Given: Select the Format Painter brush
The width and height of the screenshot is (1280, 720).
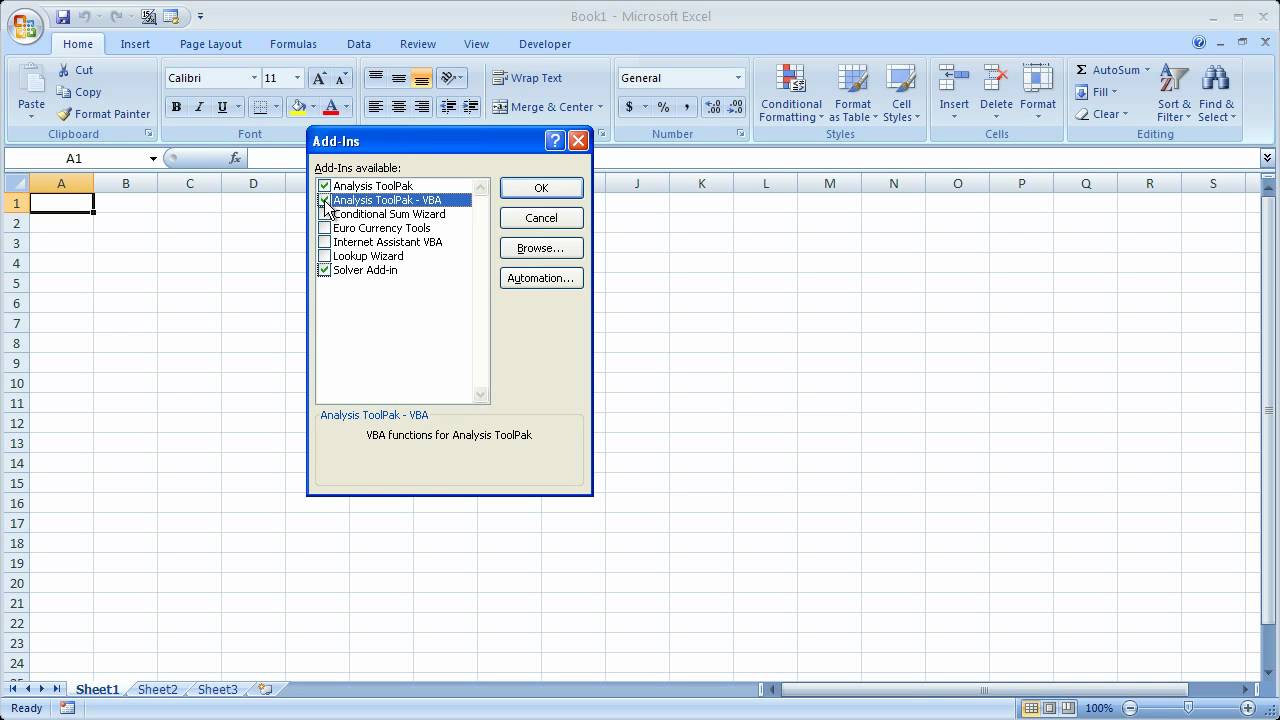Looking at the screenshot, I should 64,114.
